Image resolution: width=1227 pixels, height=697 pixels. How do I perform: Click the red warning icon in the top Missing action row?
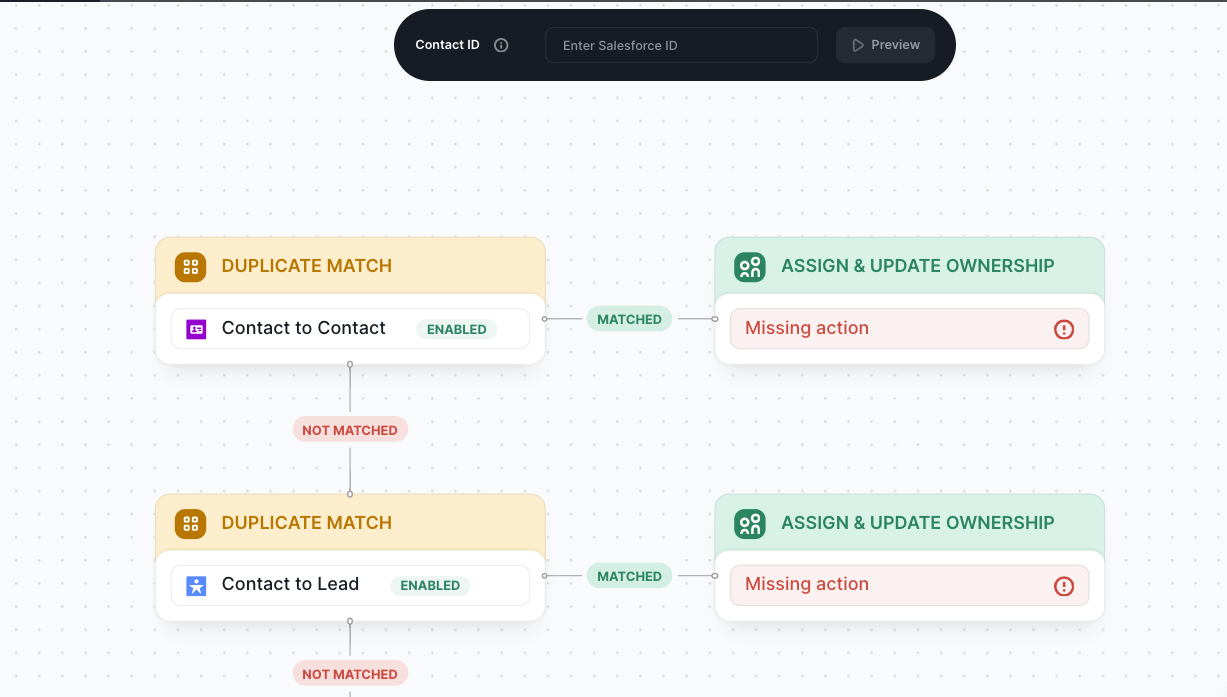pyautogui.click(x=1064, y=329)
